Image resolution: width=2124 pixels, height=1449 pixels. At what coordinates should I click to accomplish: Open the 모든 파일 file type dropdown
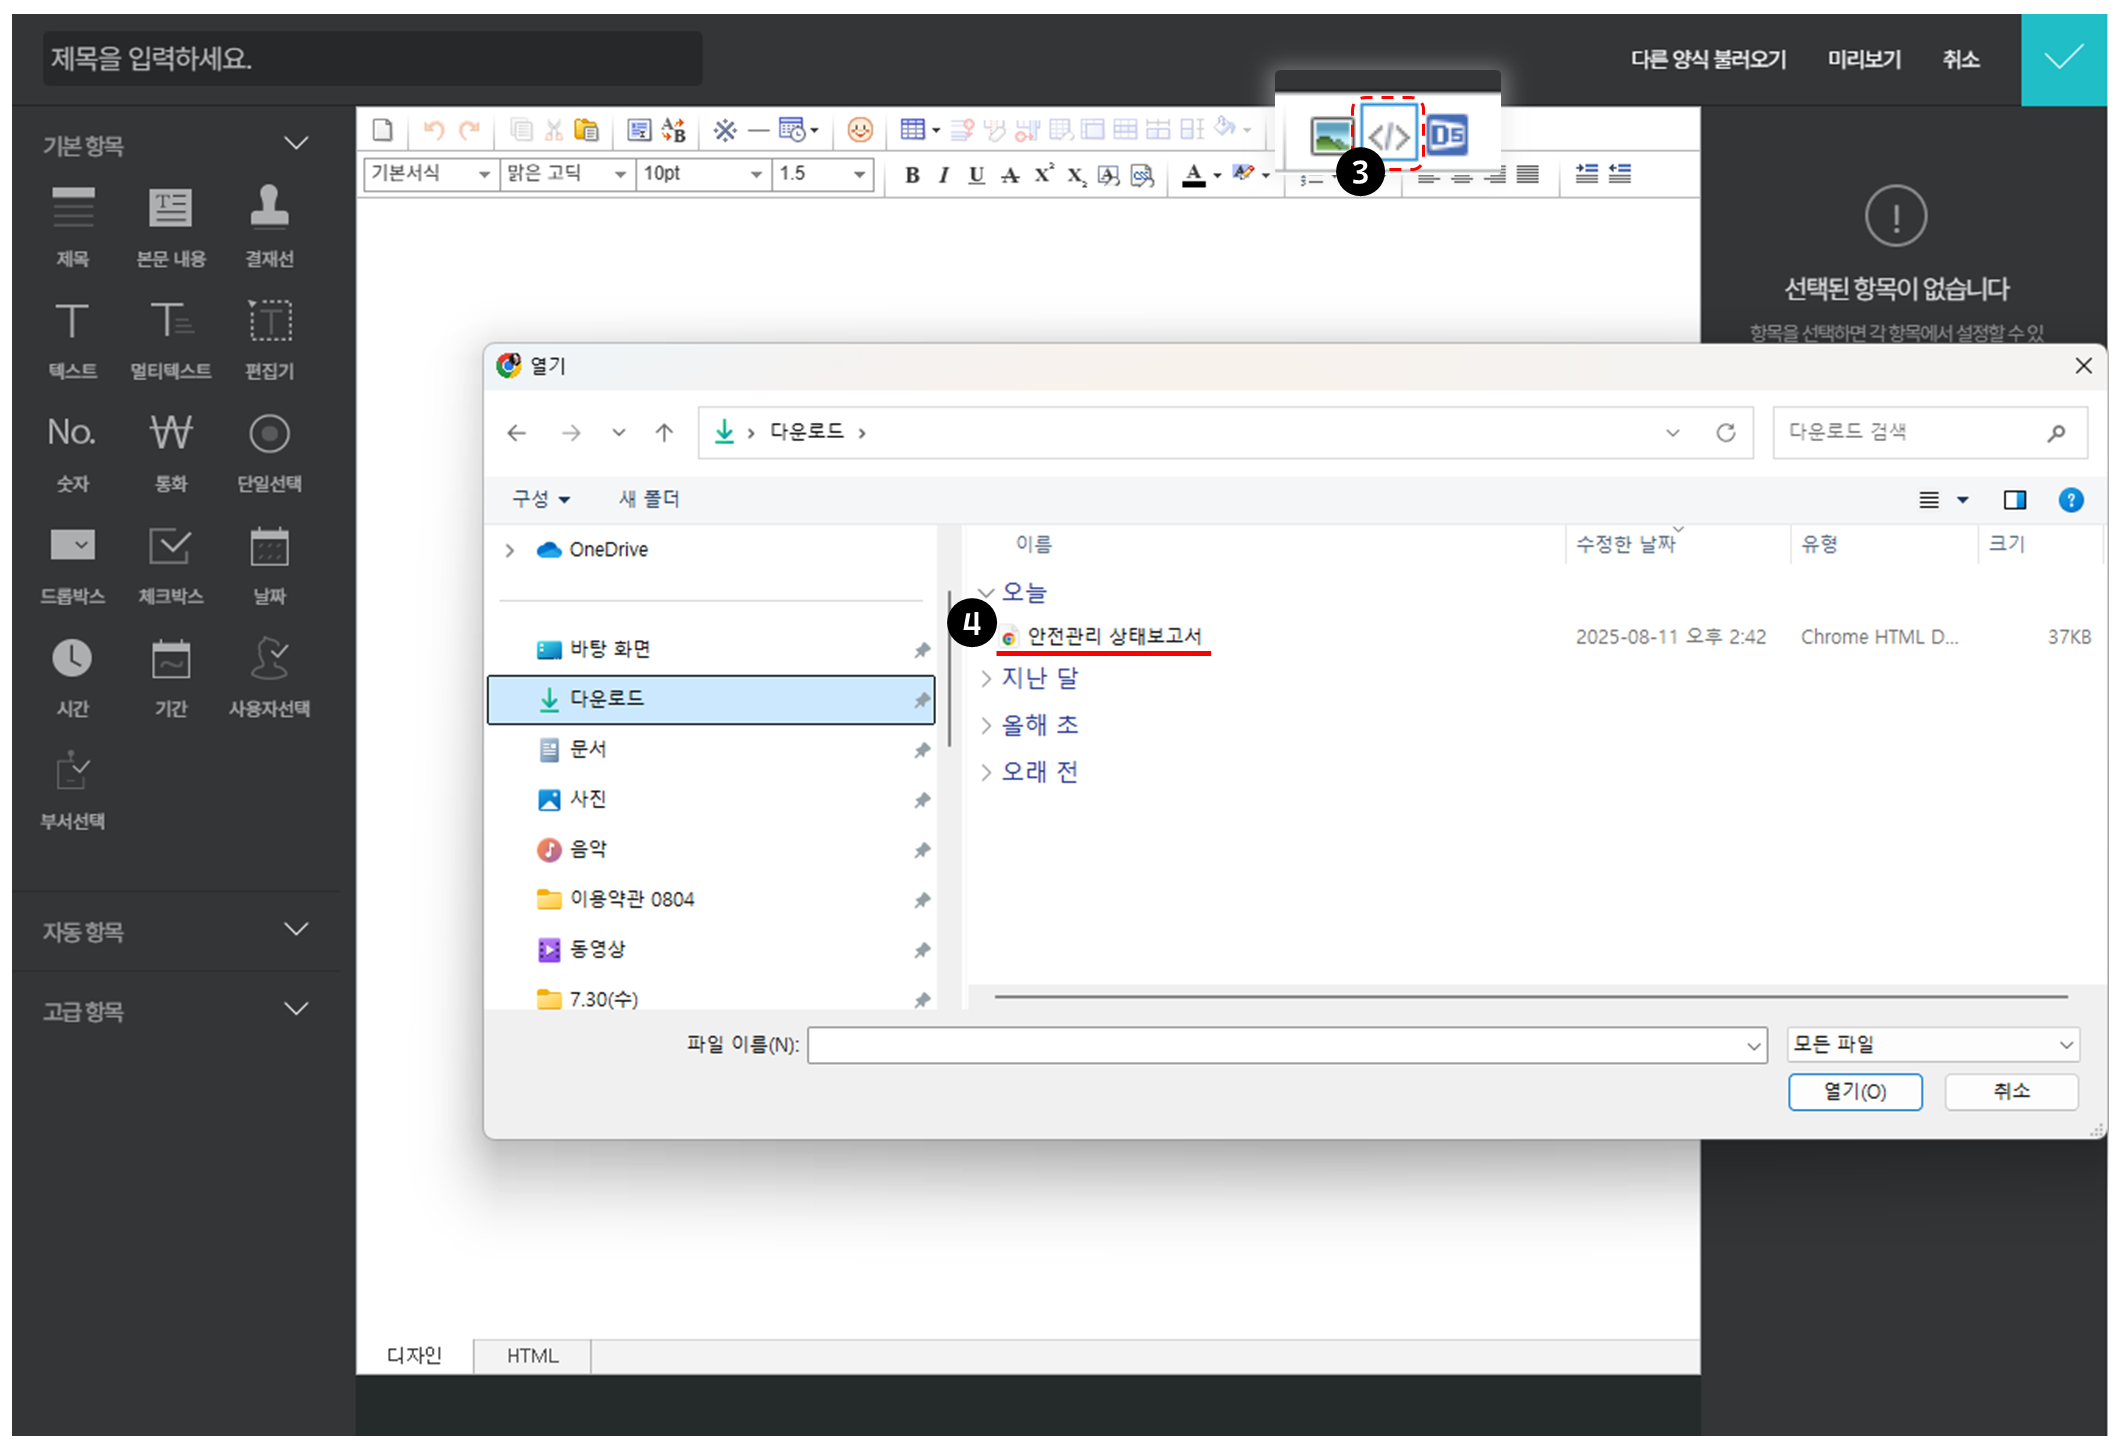pos(1932,1044)
